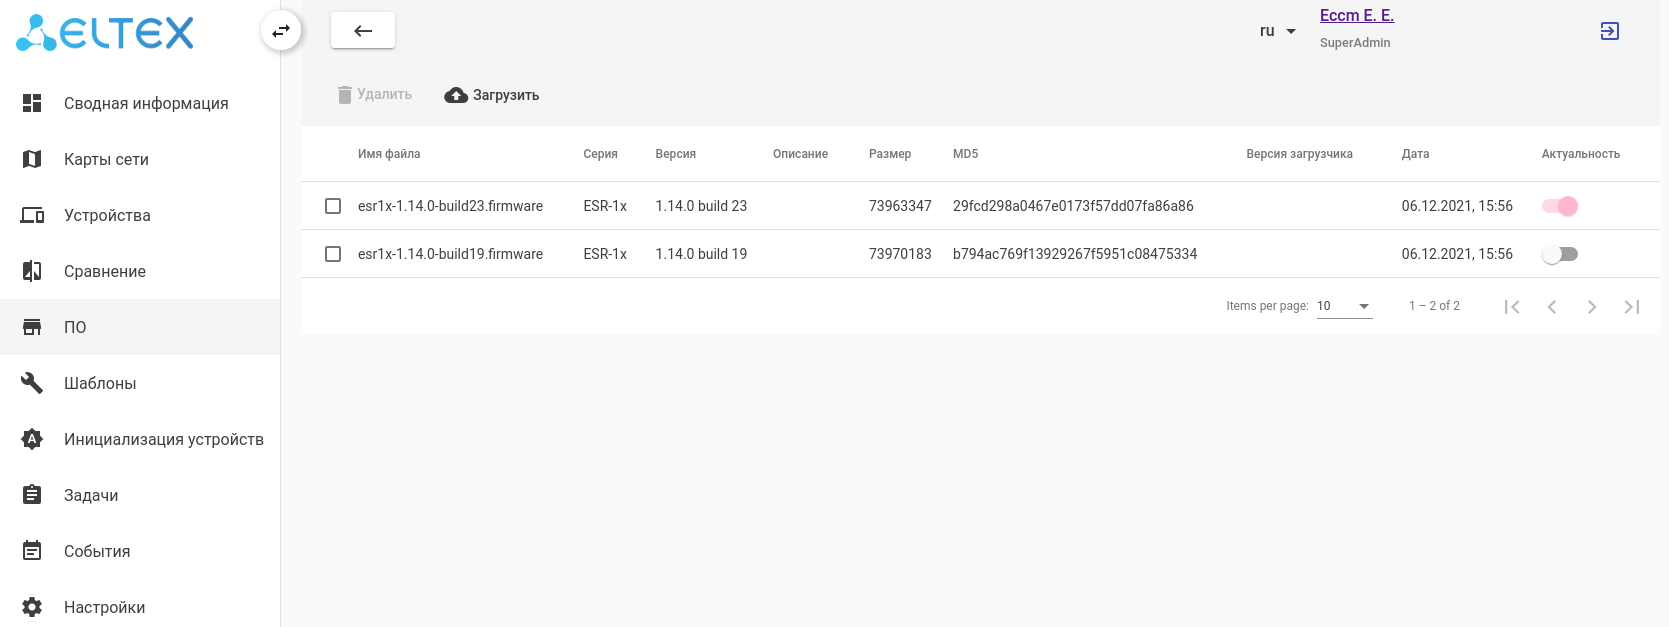
Task: Select checkbox for esr1x-1.14.0-build19.firmware
Action: pos(333,254)
